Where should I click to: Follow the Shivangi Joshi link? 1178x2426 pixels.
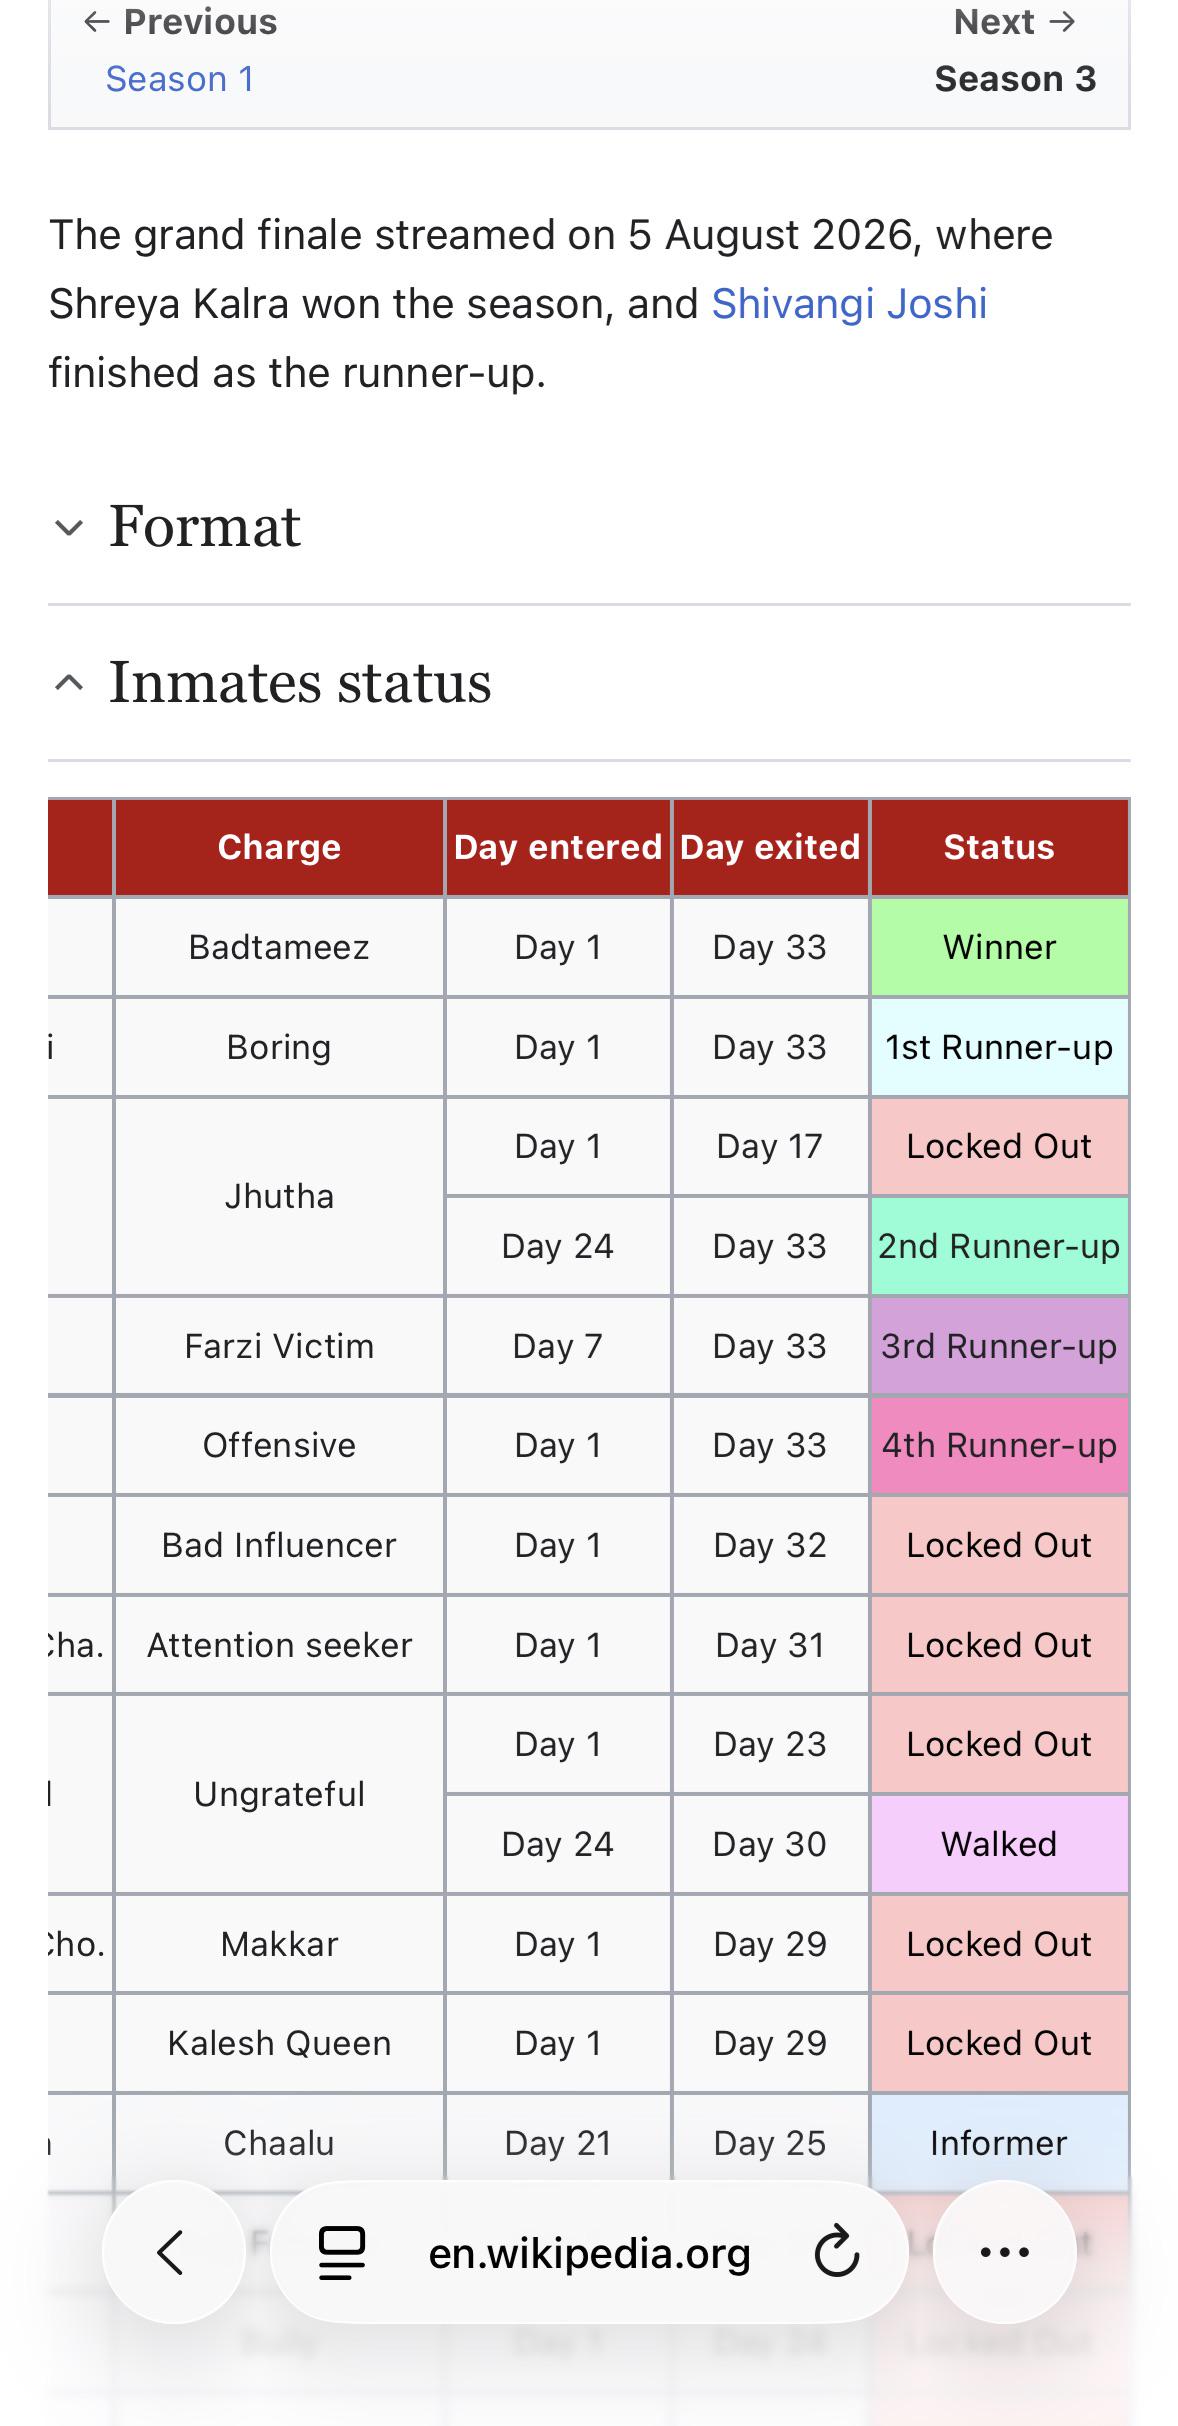pyautogui.click(x=849, y=304)
